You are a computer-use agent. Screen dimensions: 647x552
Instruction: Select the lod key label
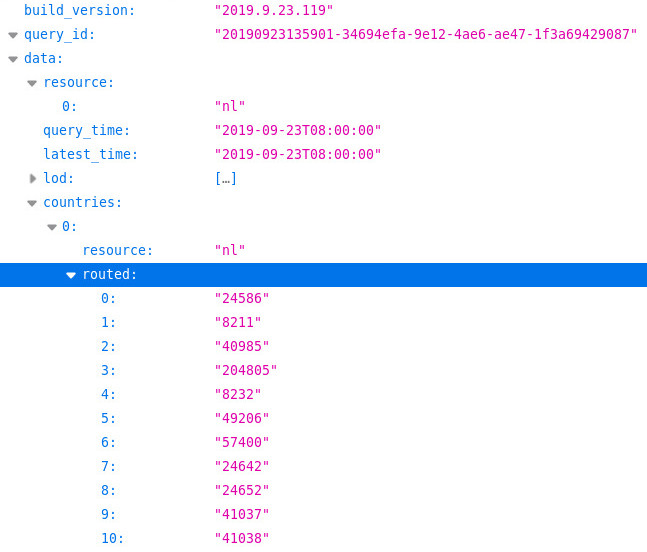59,178
